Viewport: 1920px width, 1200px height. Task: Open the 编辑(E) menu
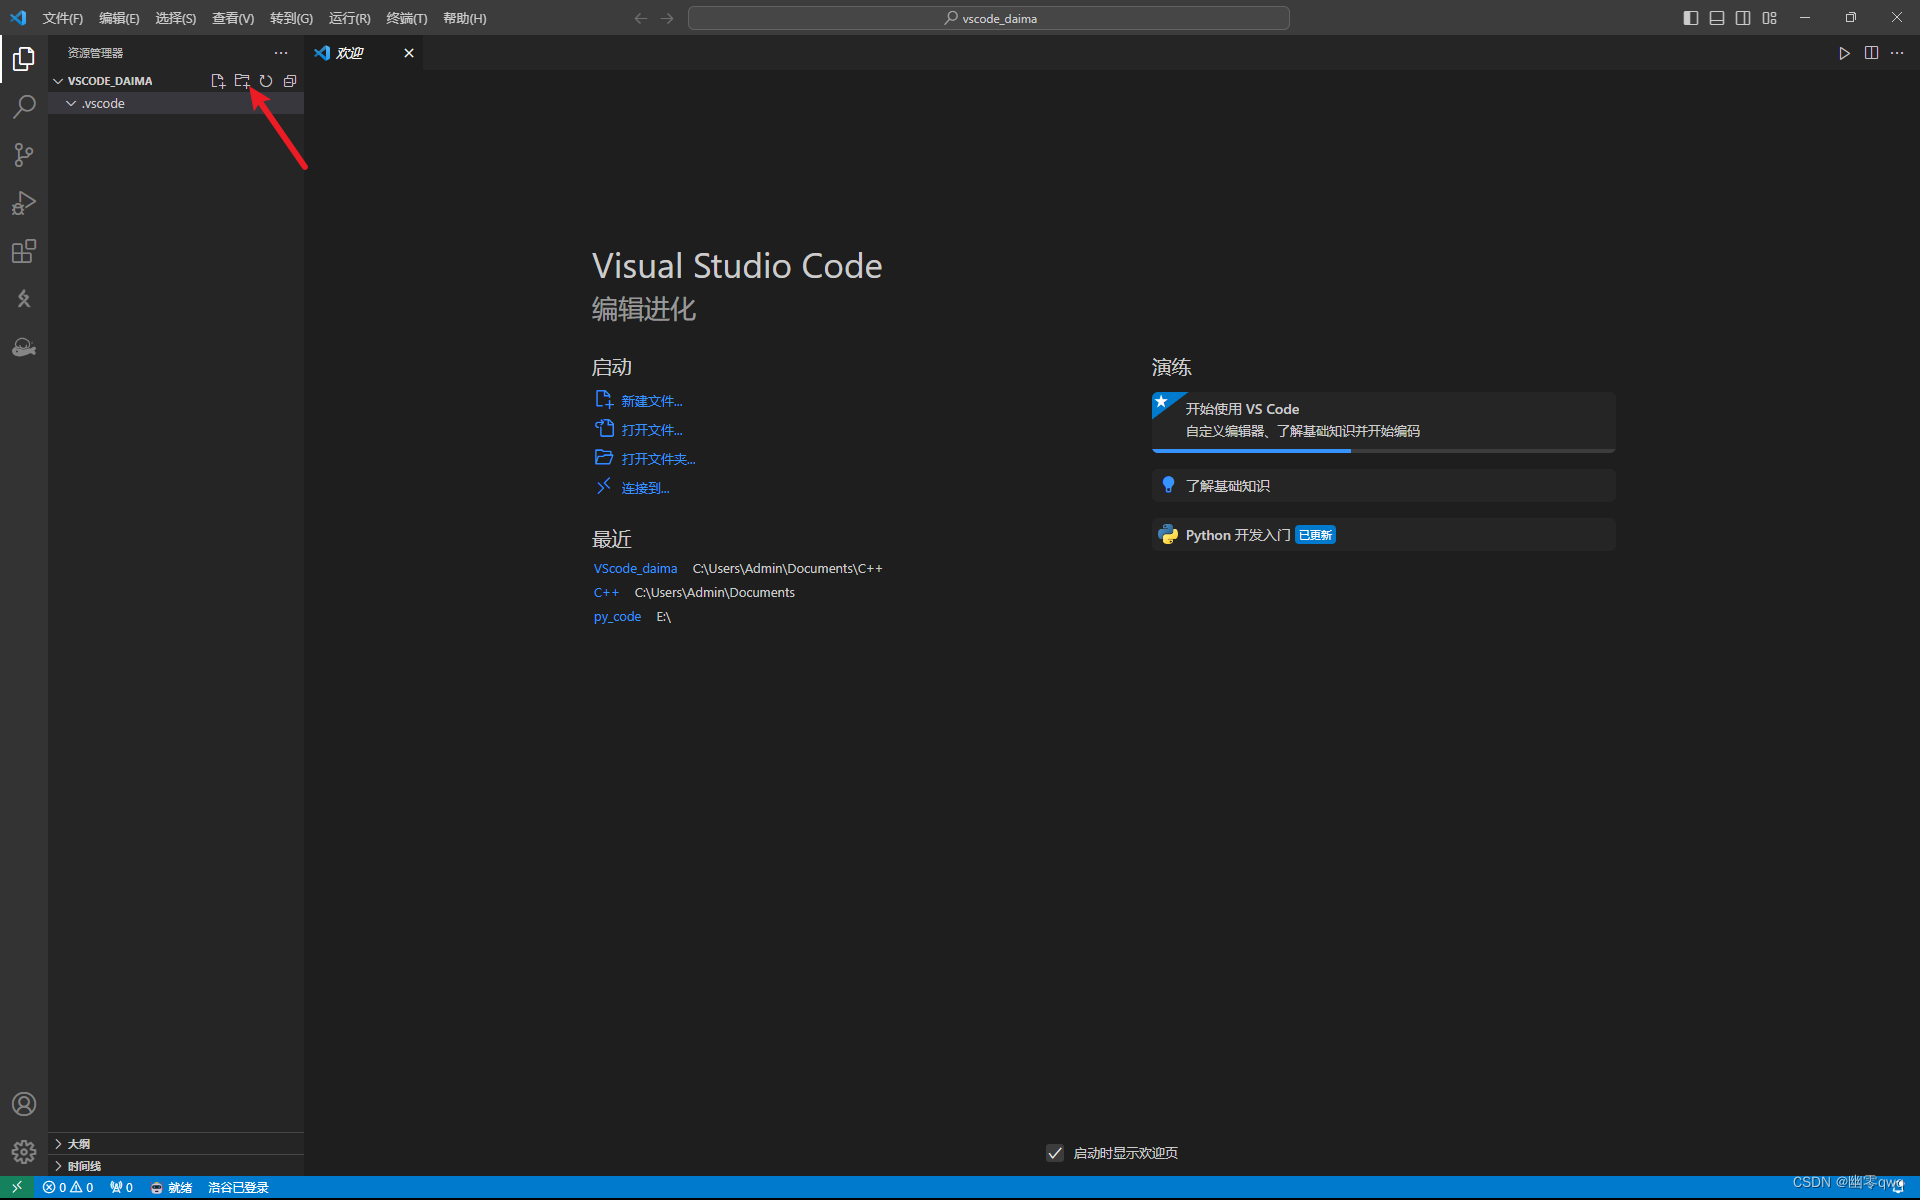pos(119,18)
